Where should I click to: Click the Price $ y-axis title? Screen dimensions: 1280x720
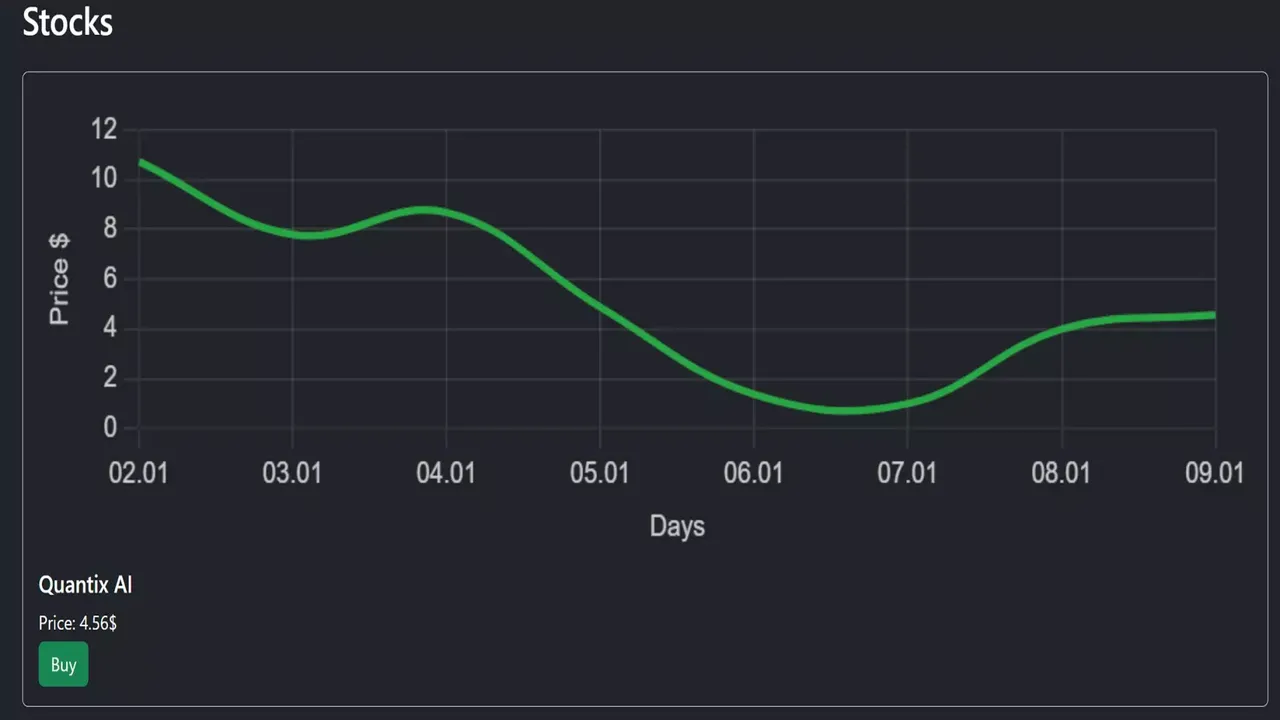(60, 279)
